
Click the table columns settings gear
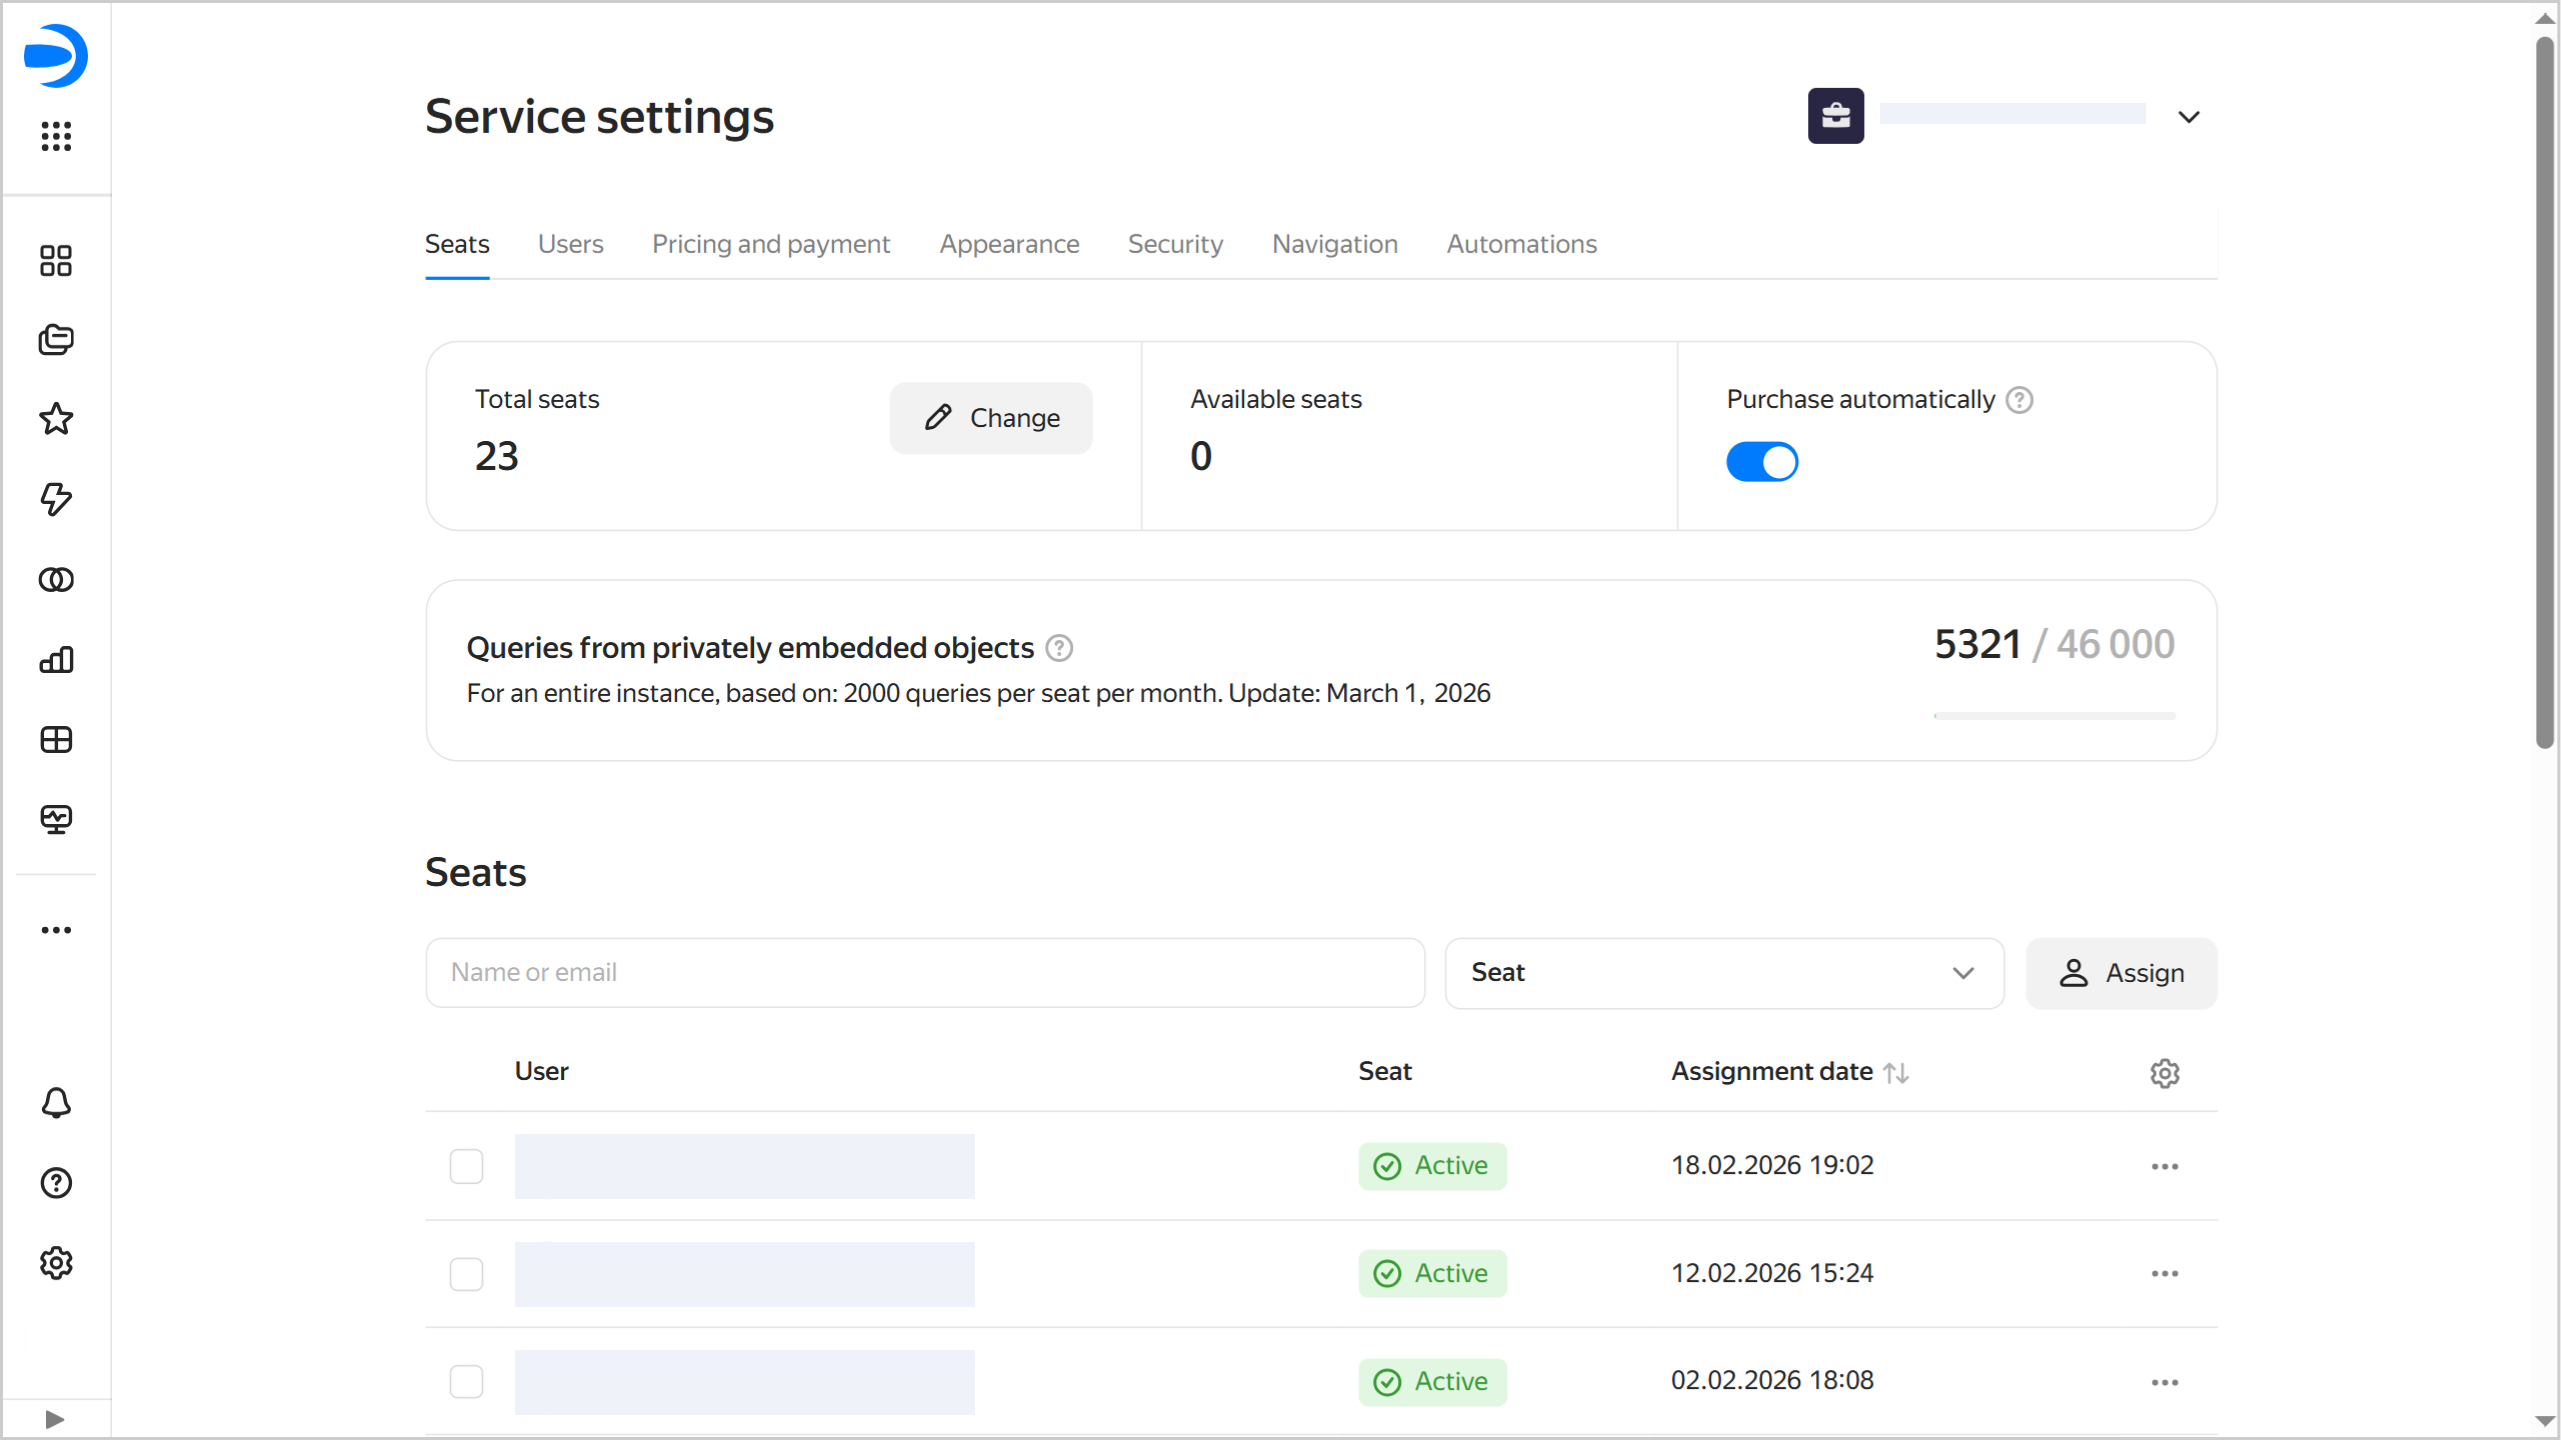point(2164,1073)
